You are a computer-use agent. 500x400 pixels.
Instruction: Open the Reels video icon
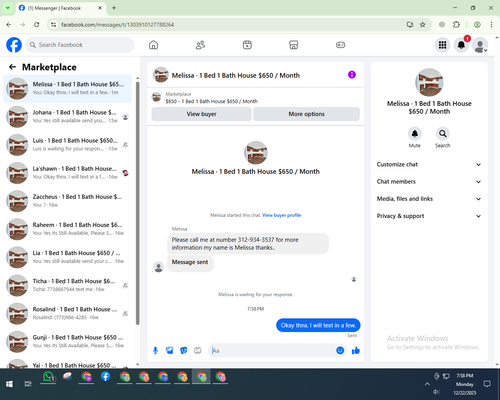pos(247,45)
